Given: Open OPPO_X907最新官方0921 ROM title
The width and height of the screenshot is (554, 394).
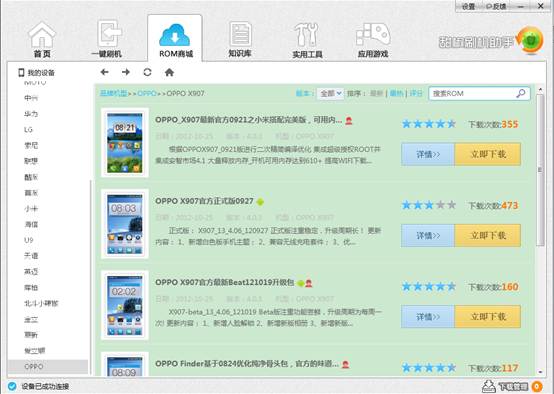Looking at the screenshot, I should point(248,120).
